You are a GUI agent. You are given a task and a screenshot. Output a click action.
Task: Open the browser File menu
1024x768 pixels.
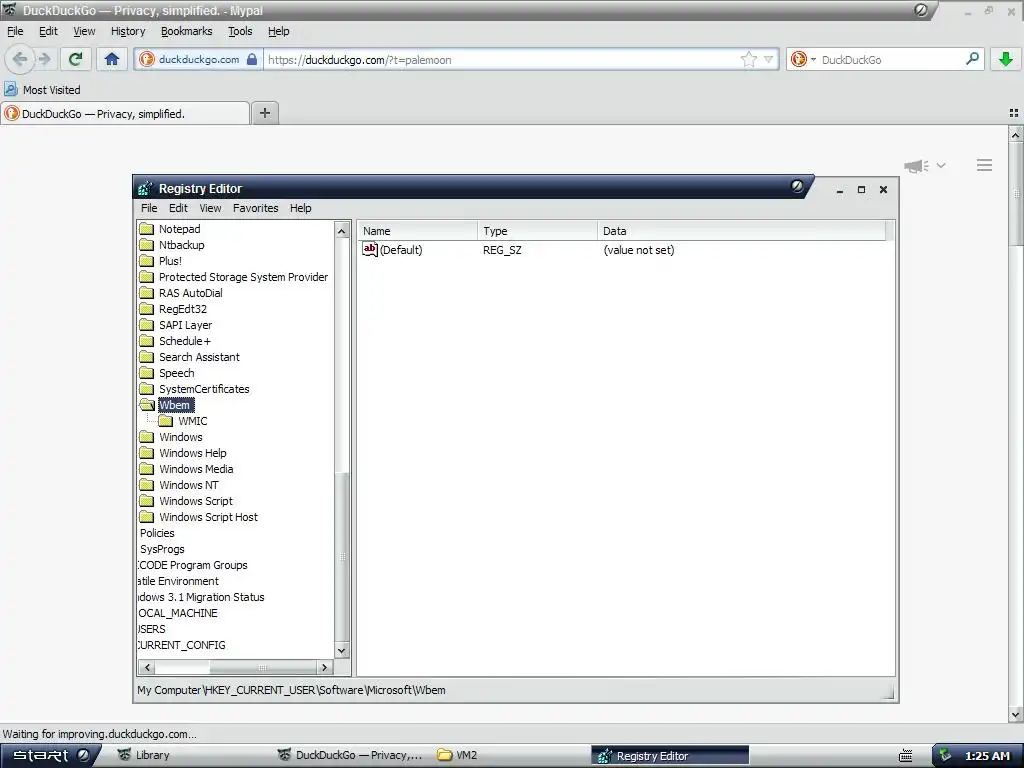click(x=15, y=31)
